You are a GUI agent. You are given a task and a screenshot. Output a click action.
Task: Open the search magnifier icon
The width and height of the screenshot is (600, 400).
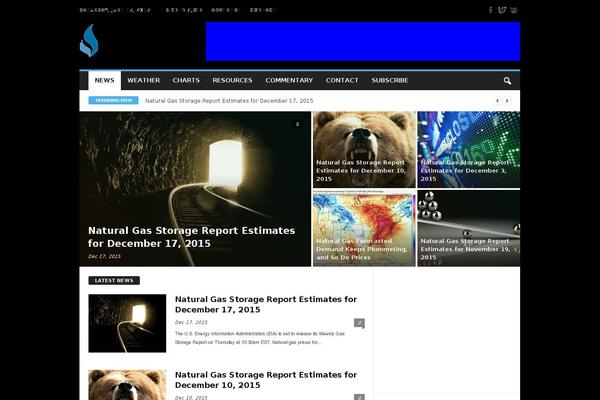pos(507,81)
